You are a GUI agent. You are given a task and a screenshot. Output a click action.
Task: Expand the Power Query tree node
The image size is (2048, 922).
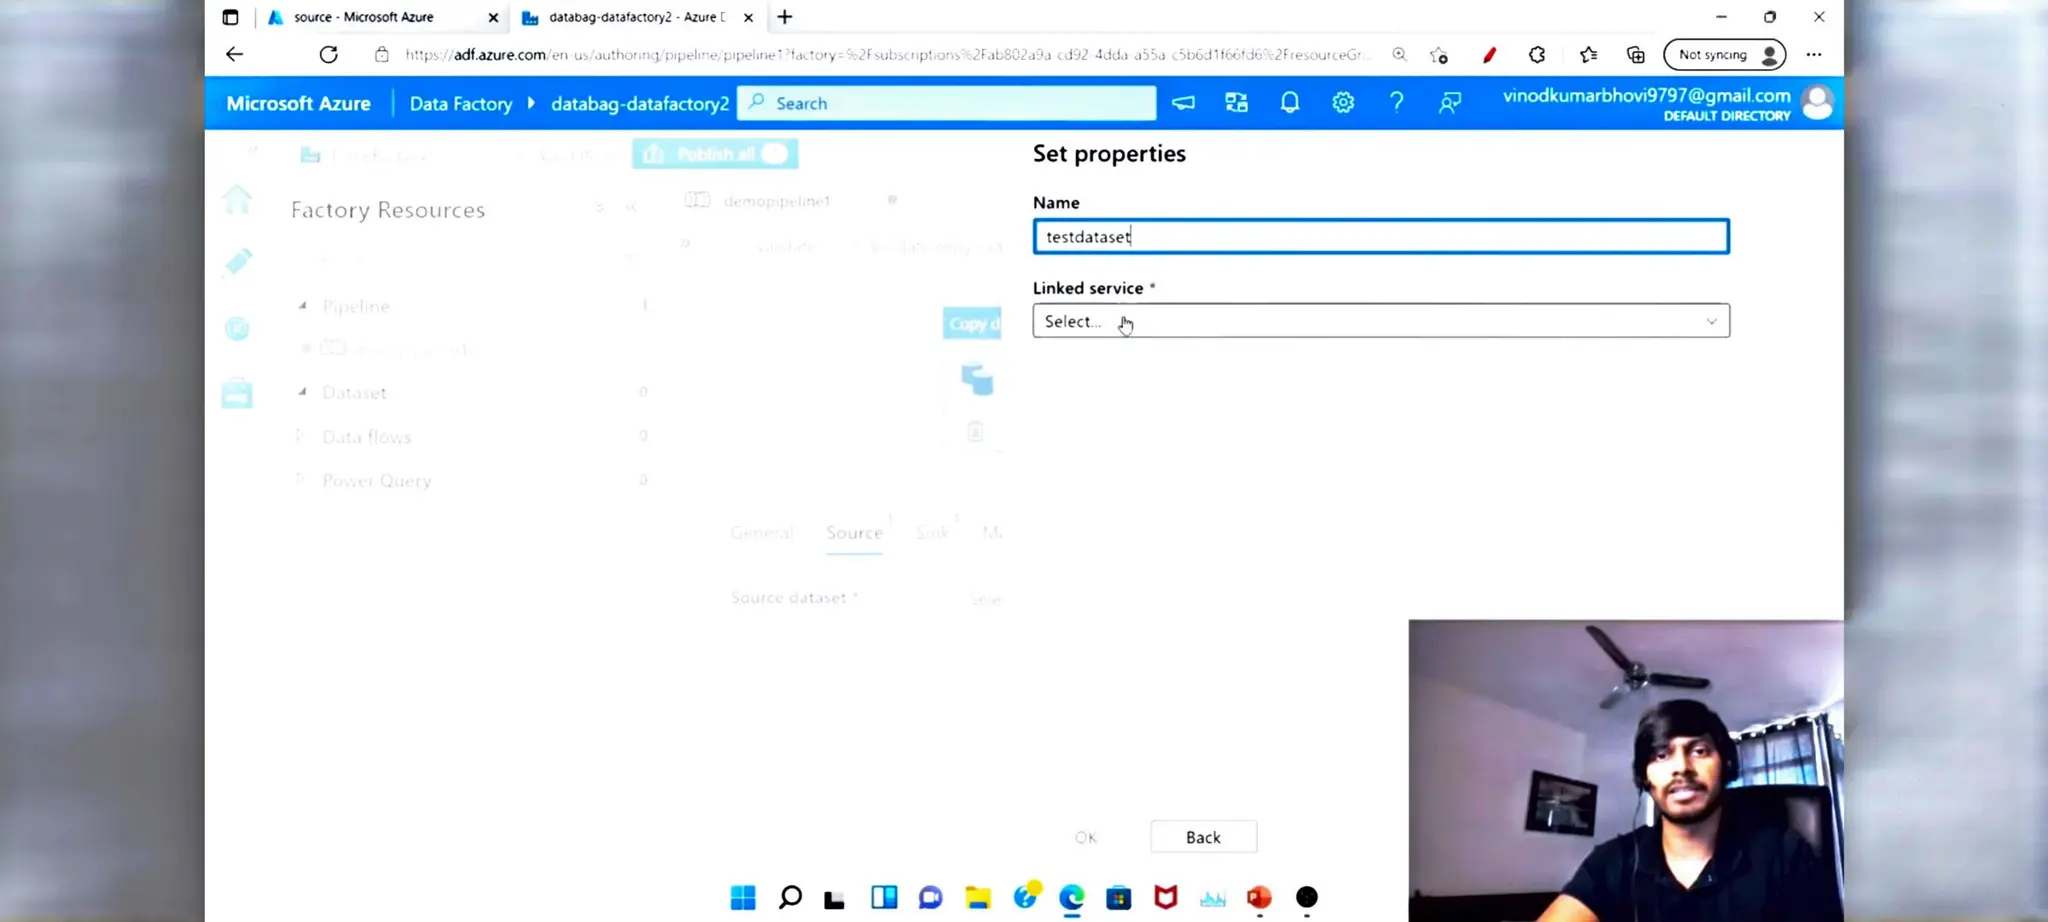(299, 480)
